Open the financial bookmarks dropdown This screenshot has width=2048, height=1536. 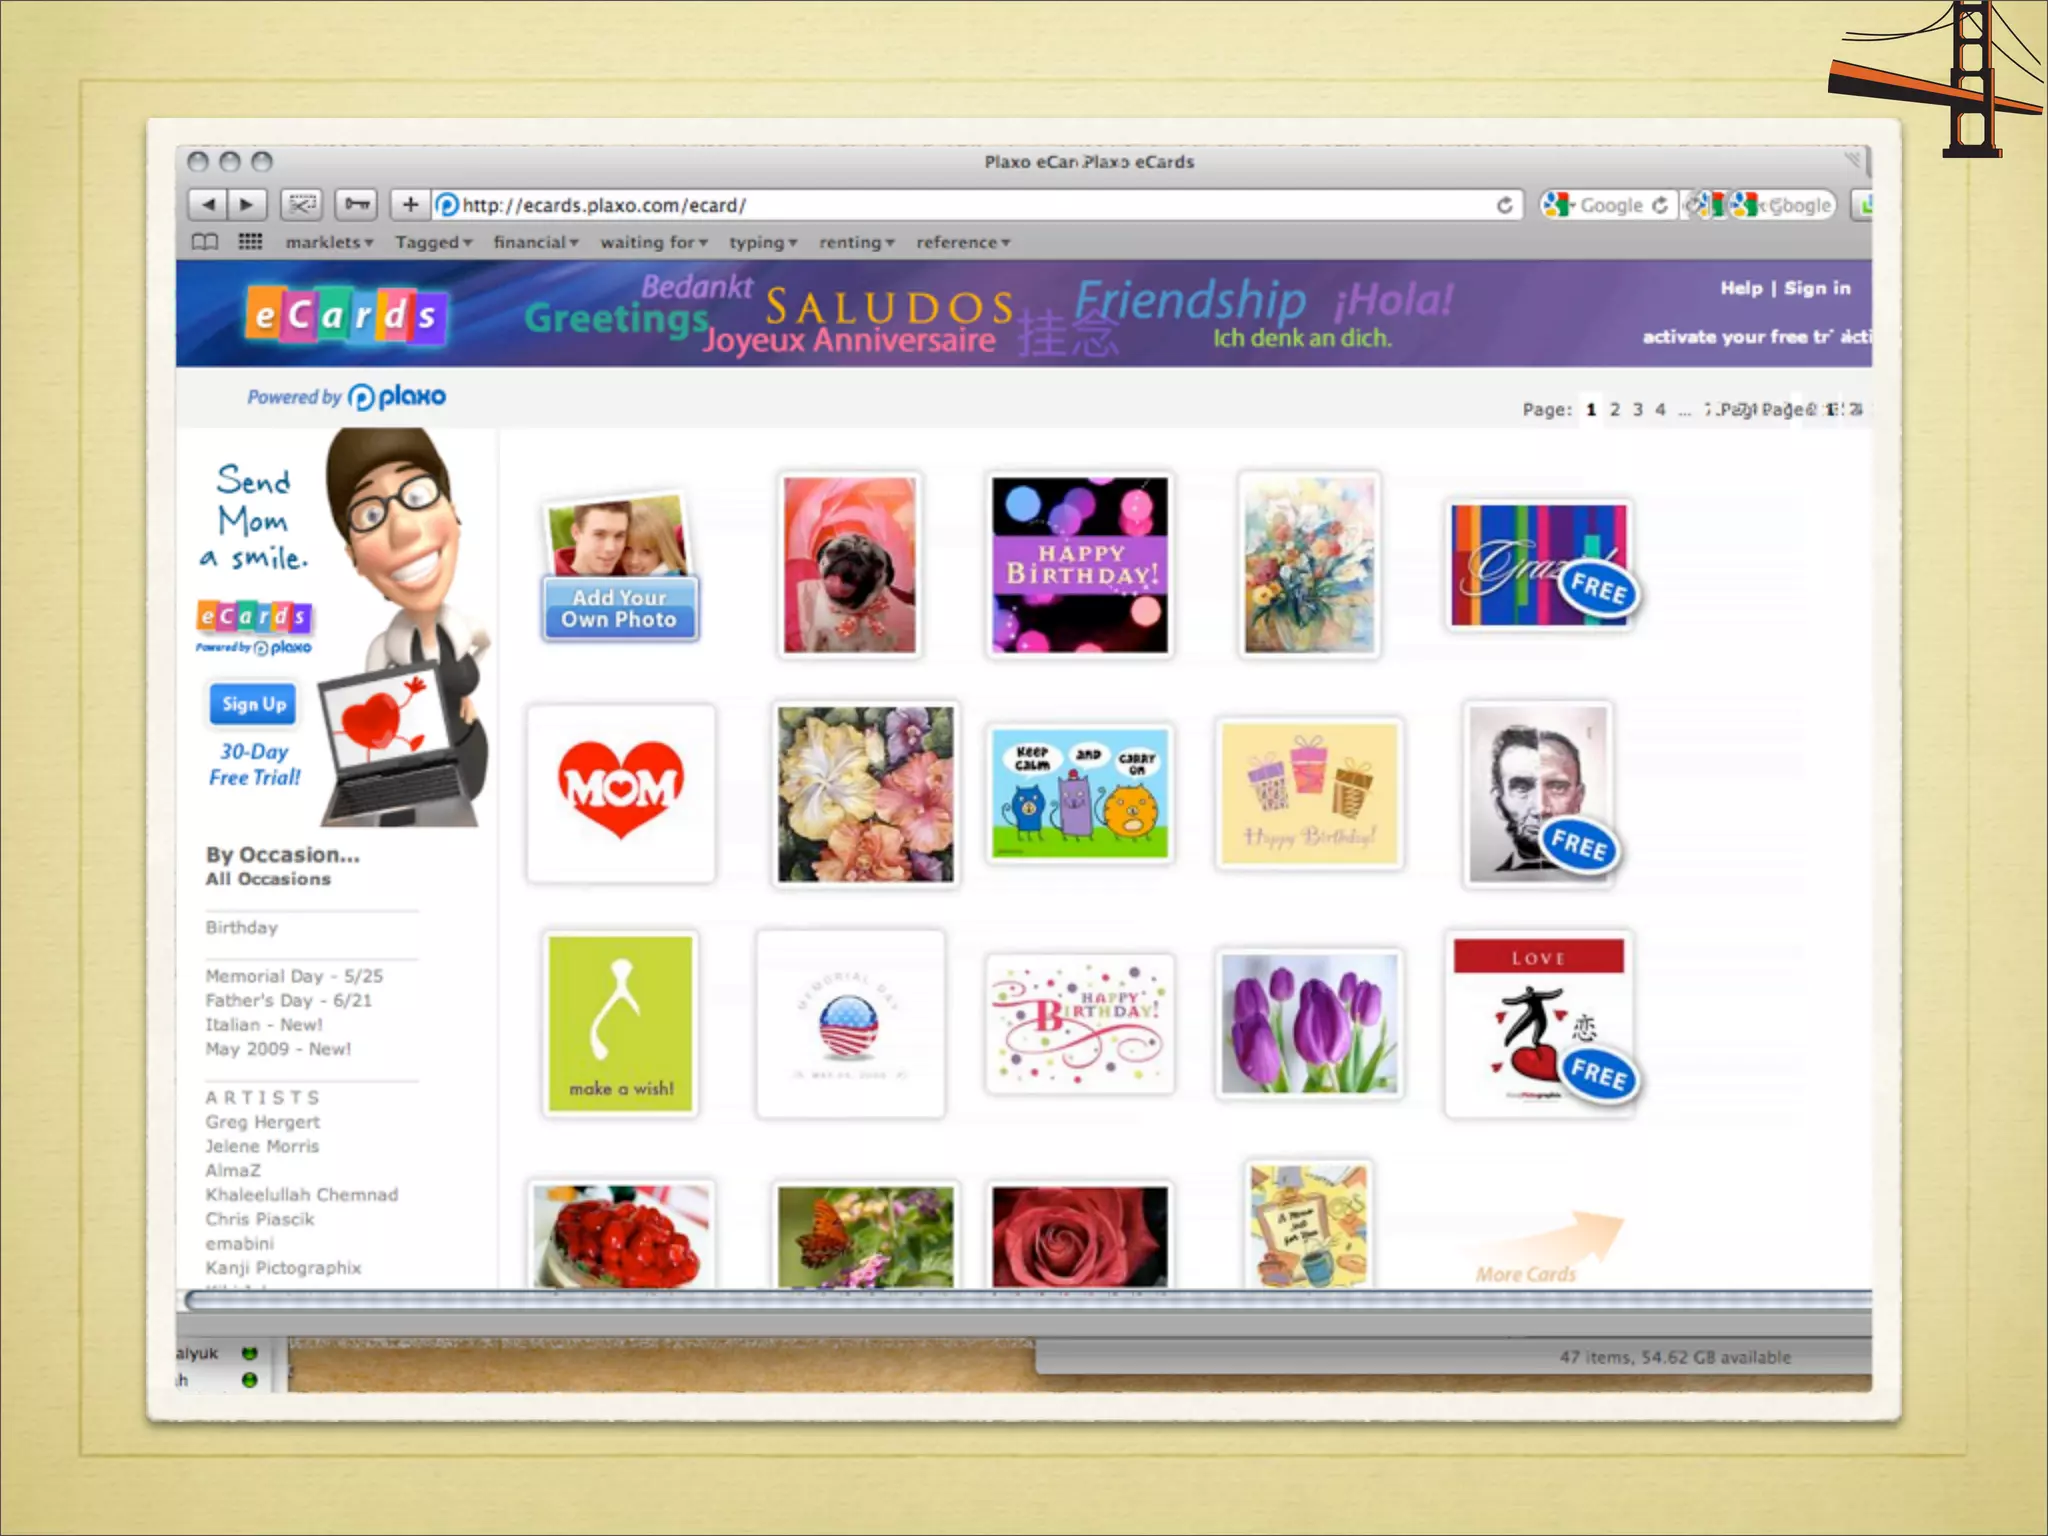(536, 242)
